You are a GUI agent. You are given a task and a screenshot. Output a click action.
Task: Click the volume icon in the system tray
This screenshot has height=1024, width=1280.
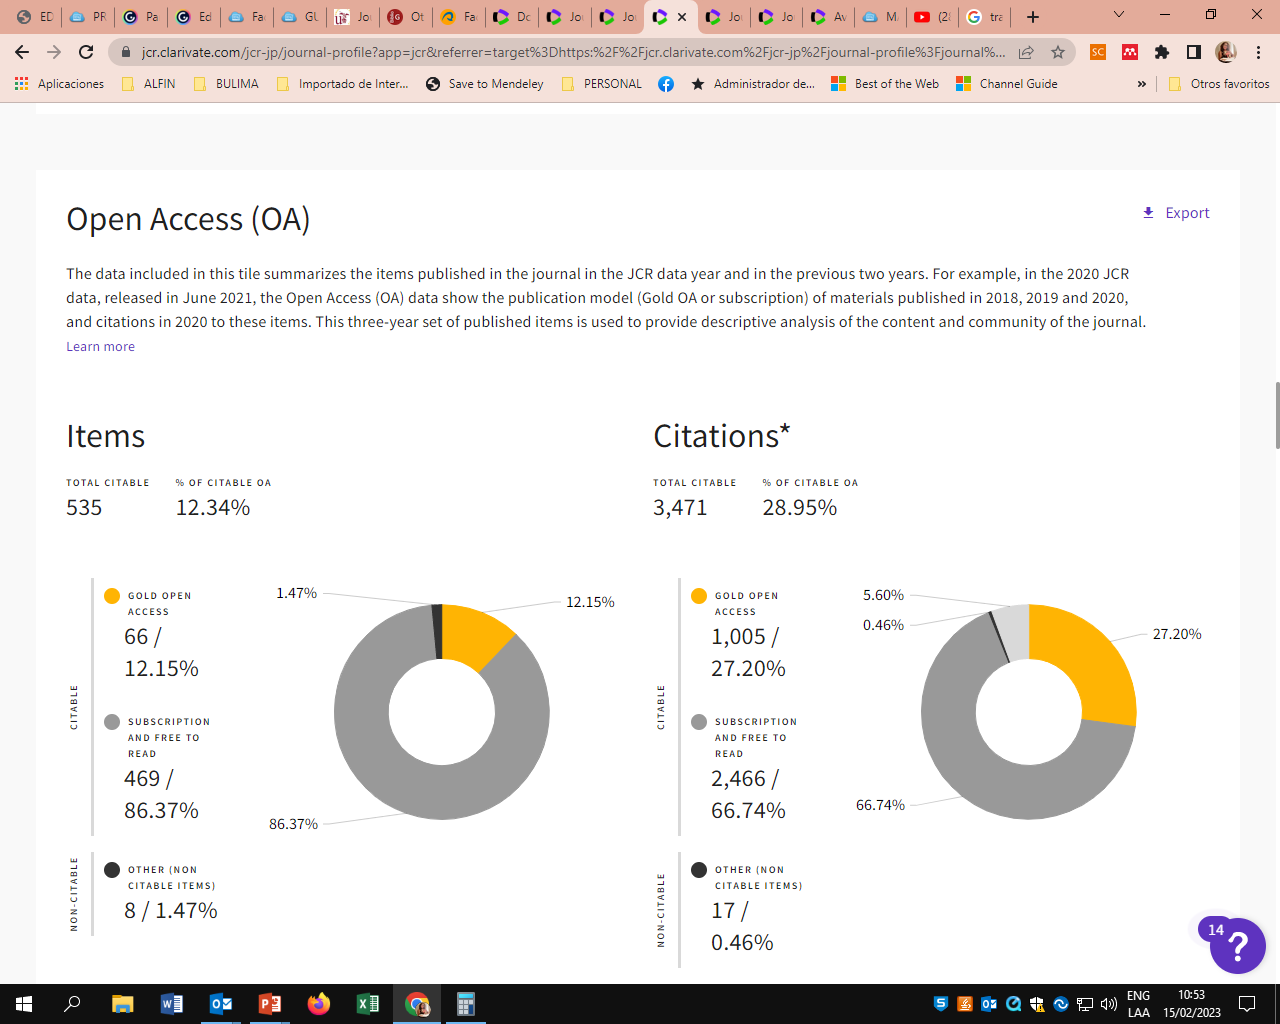pos(1110,1004)
